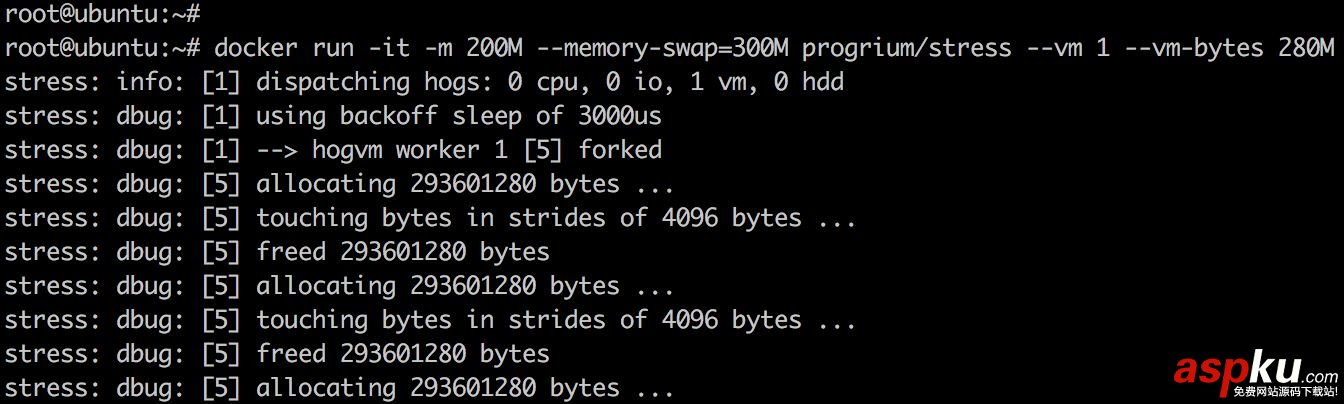Click the "dispatching hogs" info line
This screenshot has width=1344, height=404.
coord(424,81)
